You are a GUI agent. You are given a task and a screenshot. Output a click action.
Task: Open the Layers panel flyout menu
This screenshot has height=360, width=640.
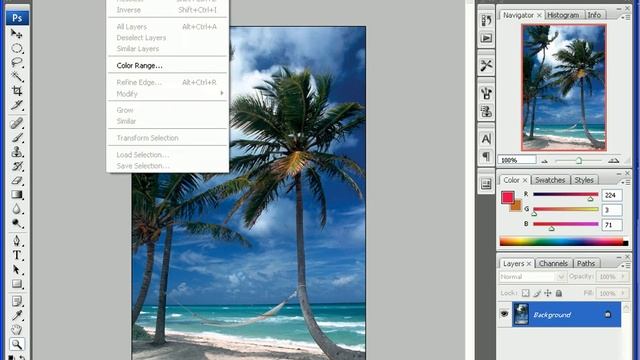(625, 265)
